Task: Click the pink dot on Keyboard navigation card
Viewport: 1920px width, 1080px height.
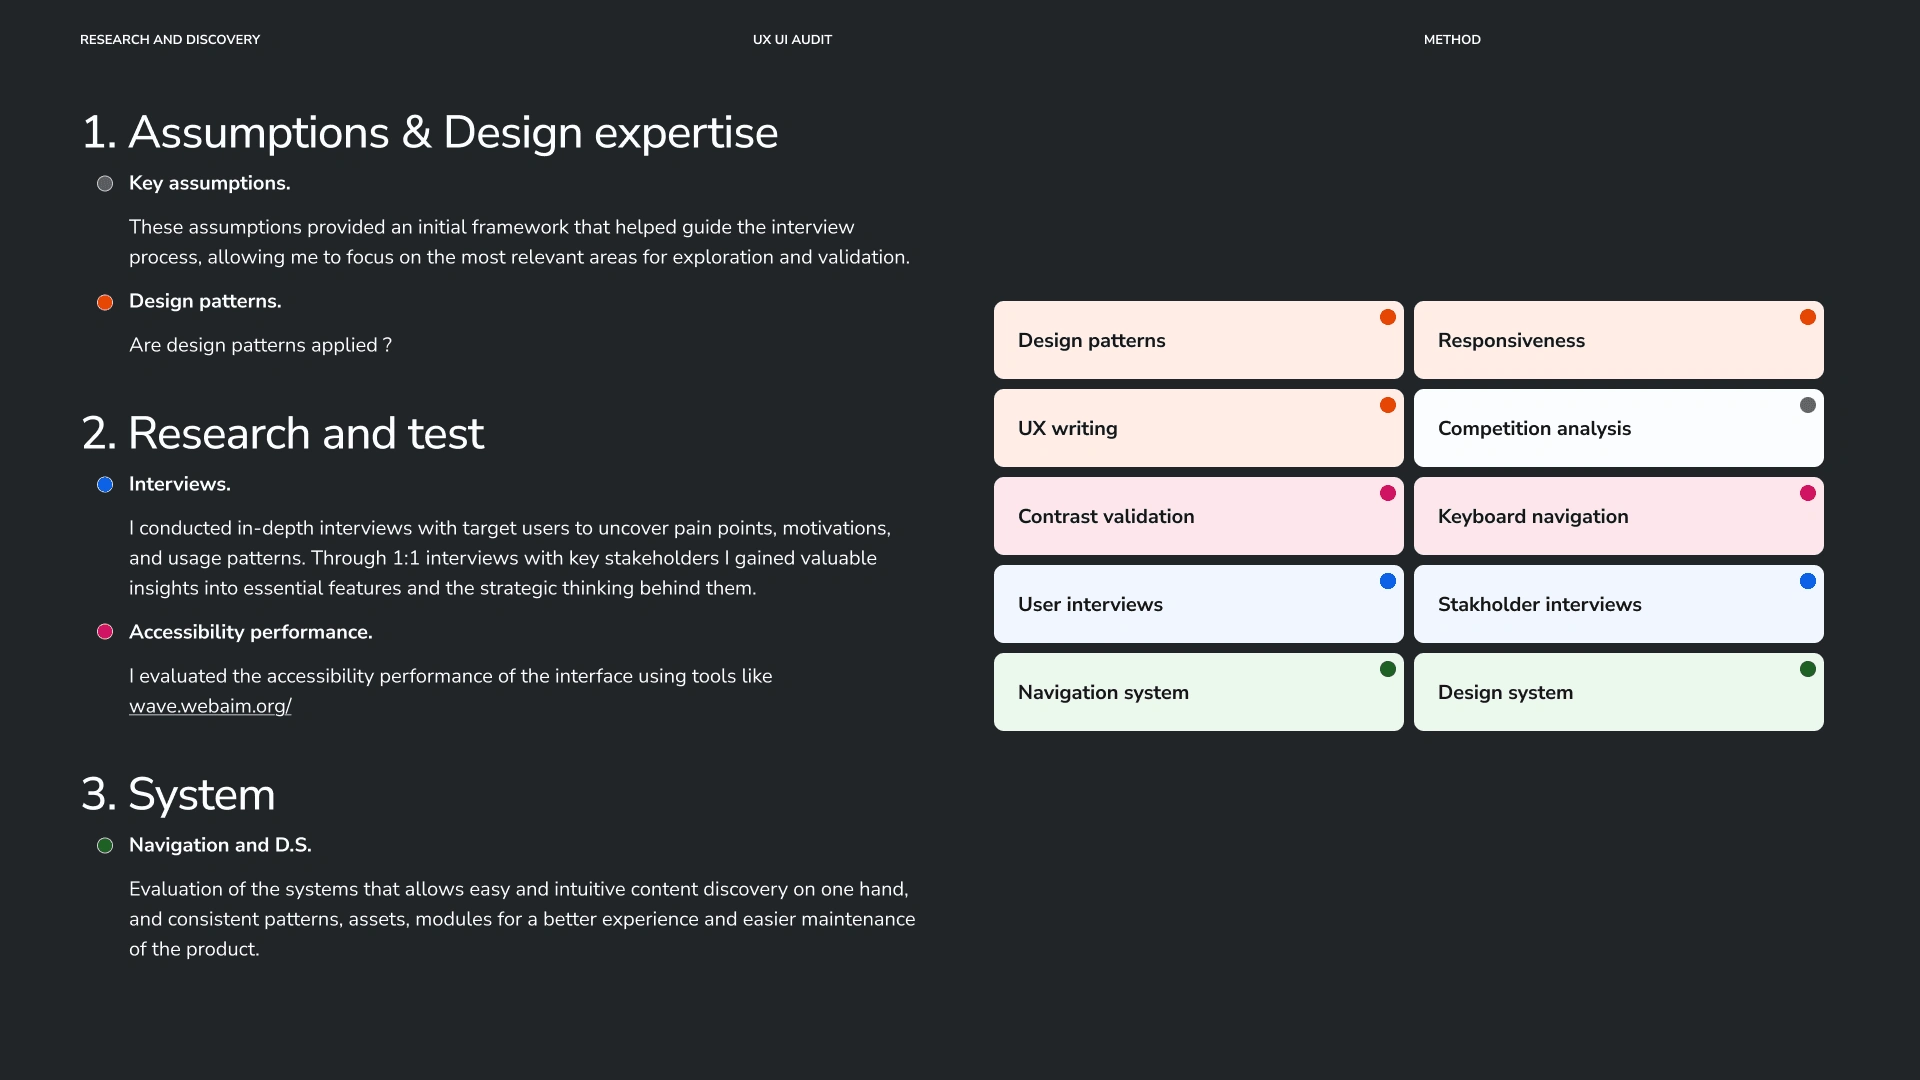Action: click(x=1808, y=493)
